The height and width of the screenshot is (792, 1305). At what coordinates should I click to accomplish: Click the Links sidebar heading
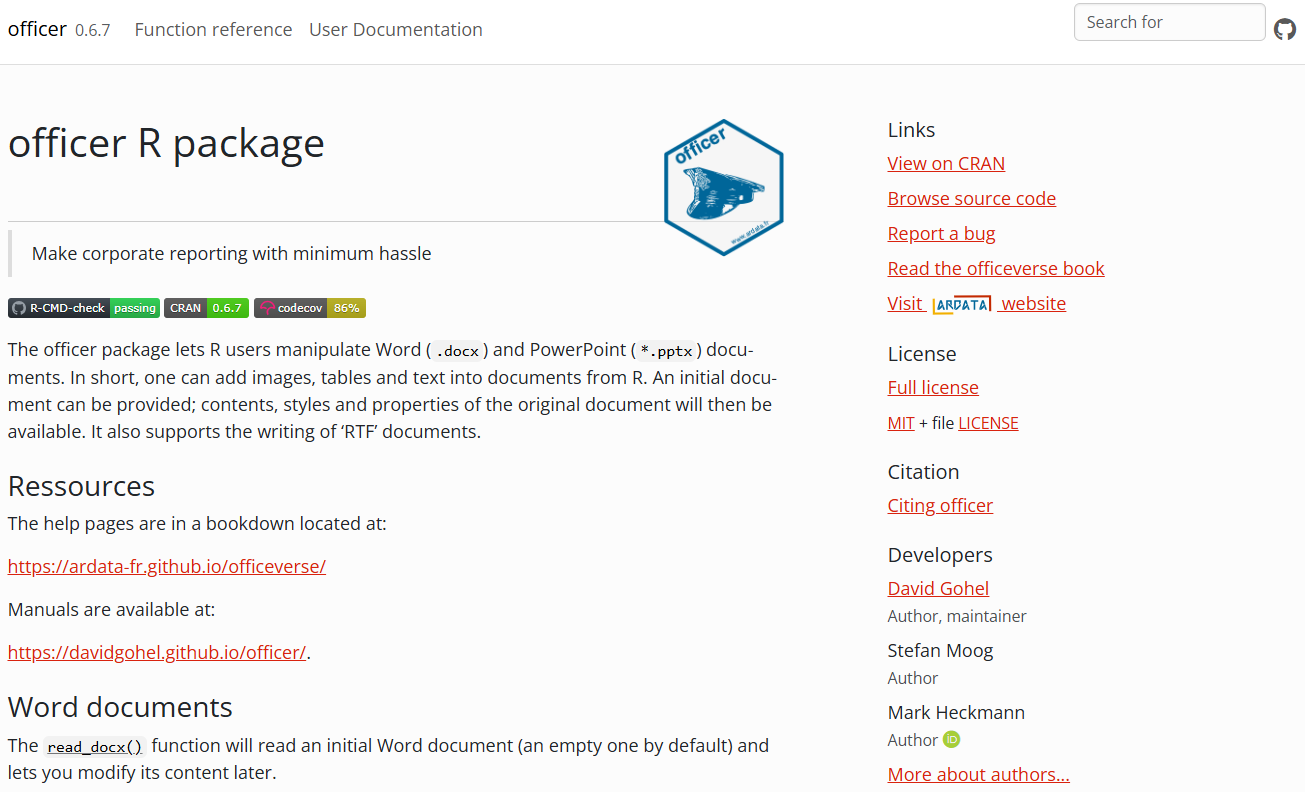pos(912,130)
